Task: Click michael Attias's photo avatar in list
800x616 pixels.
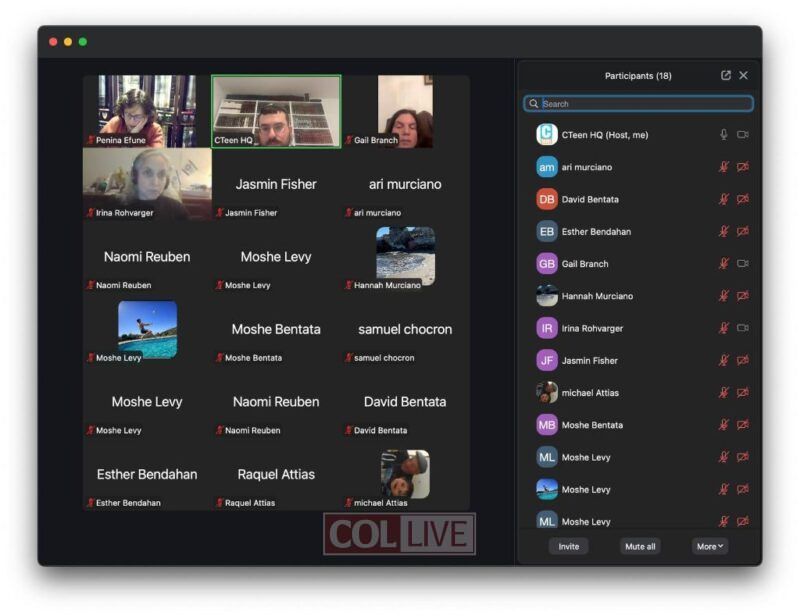Action: tap(547, 392)
